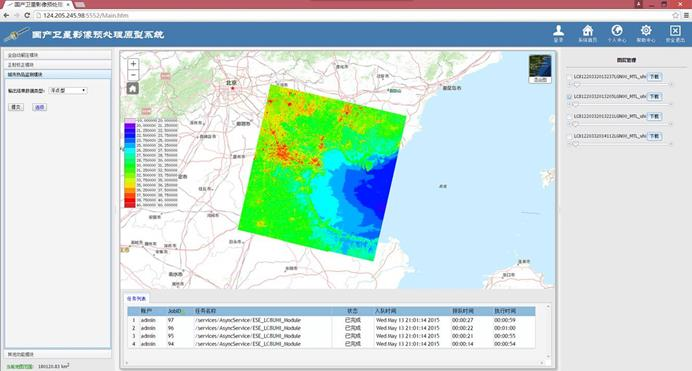Expand the bottom collapsed module in sidebar
The height and width of the screenshot is (371, 692).
57,354
